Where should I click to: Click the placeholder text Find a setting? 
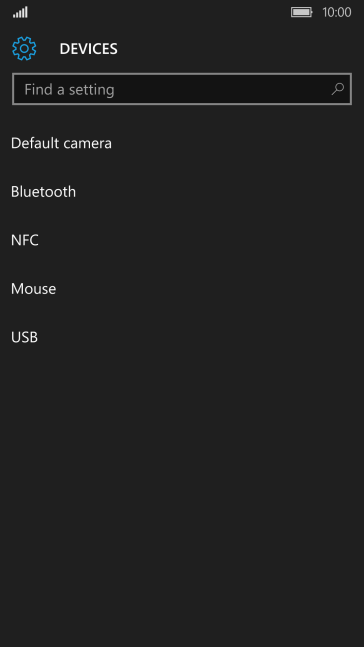pyautogui.click(x=69, y=90)
